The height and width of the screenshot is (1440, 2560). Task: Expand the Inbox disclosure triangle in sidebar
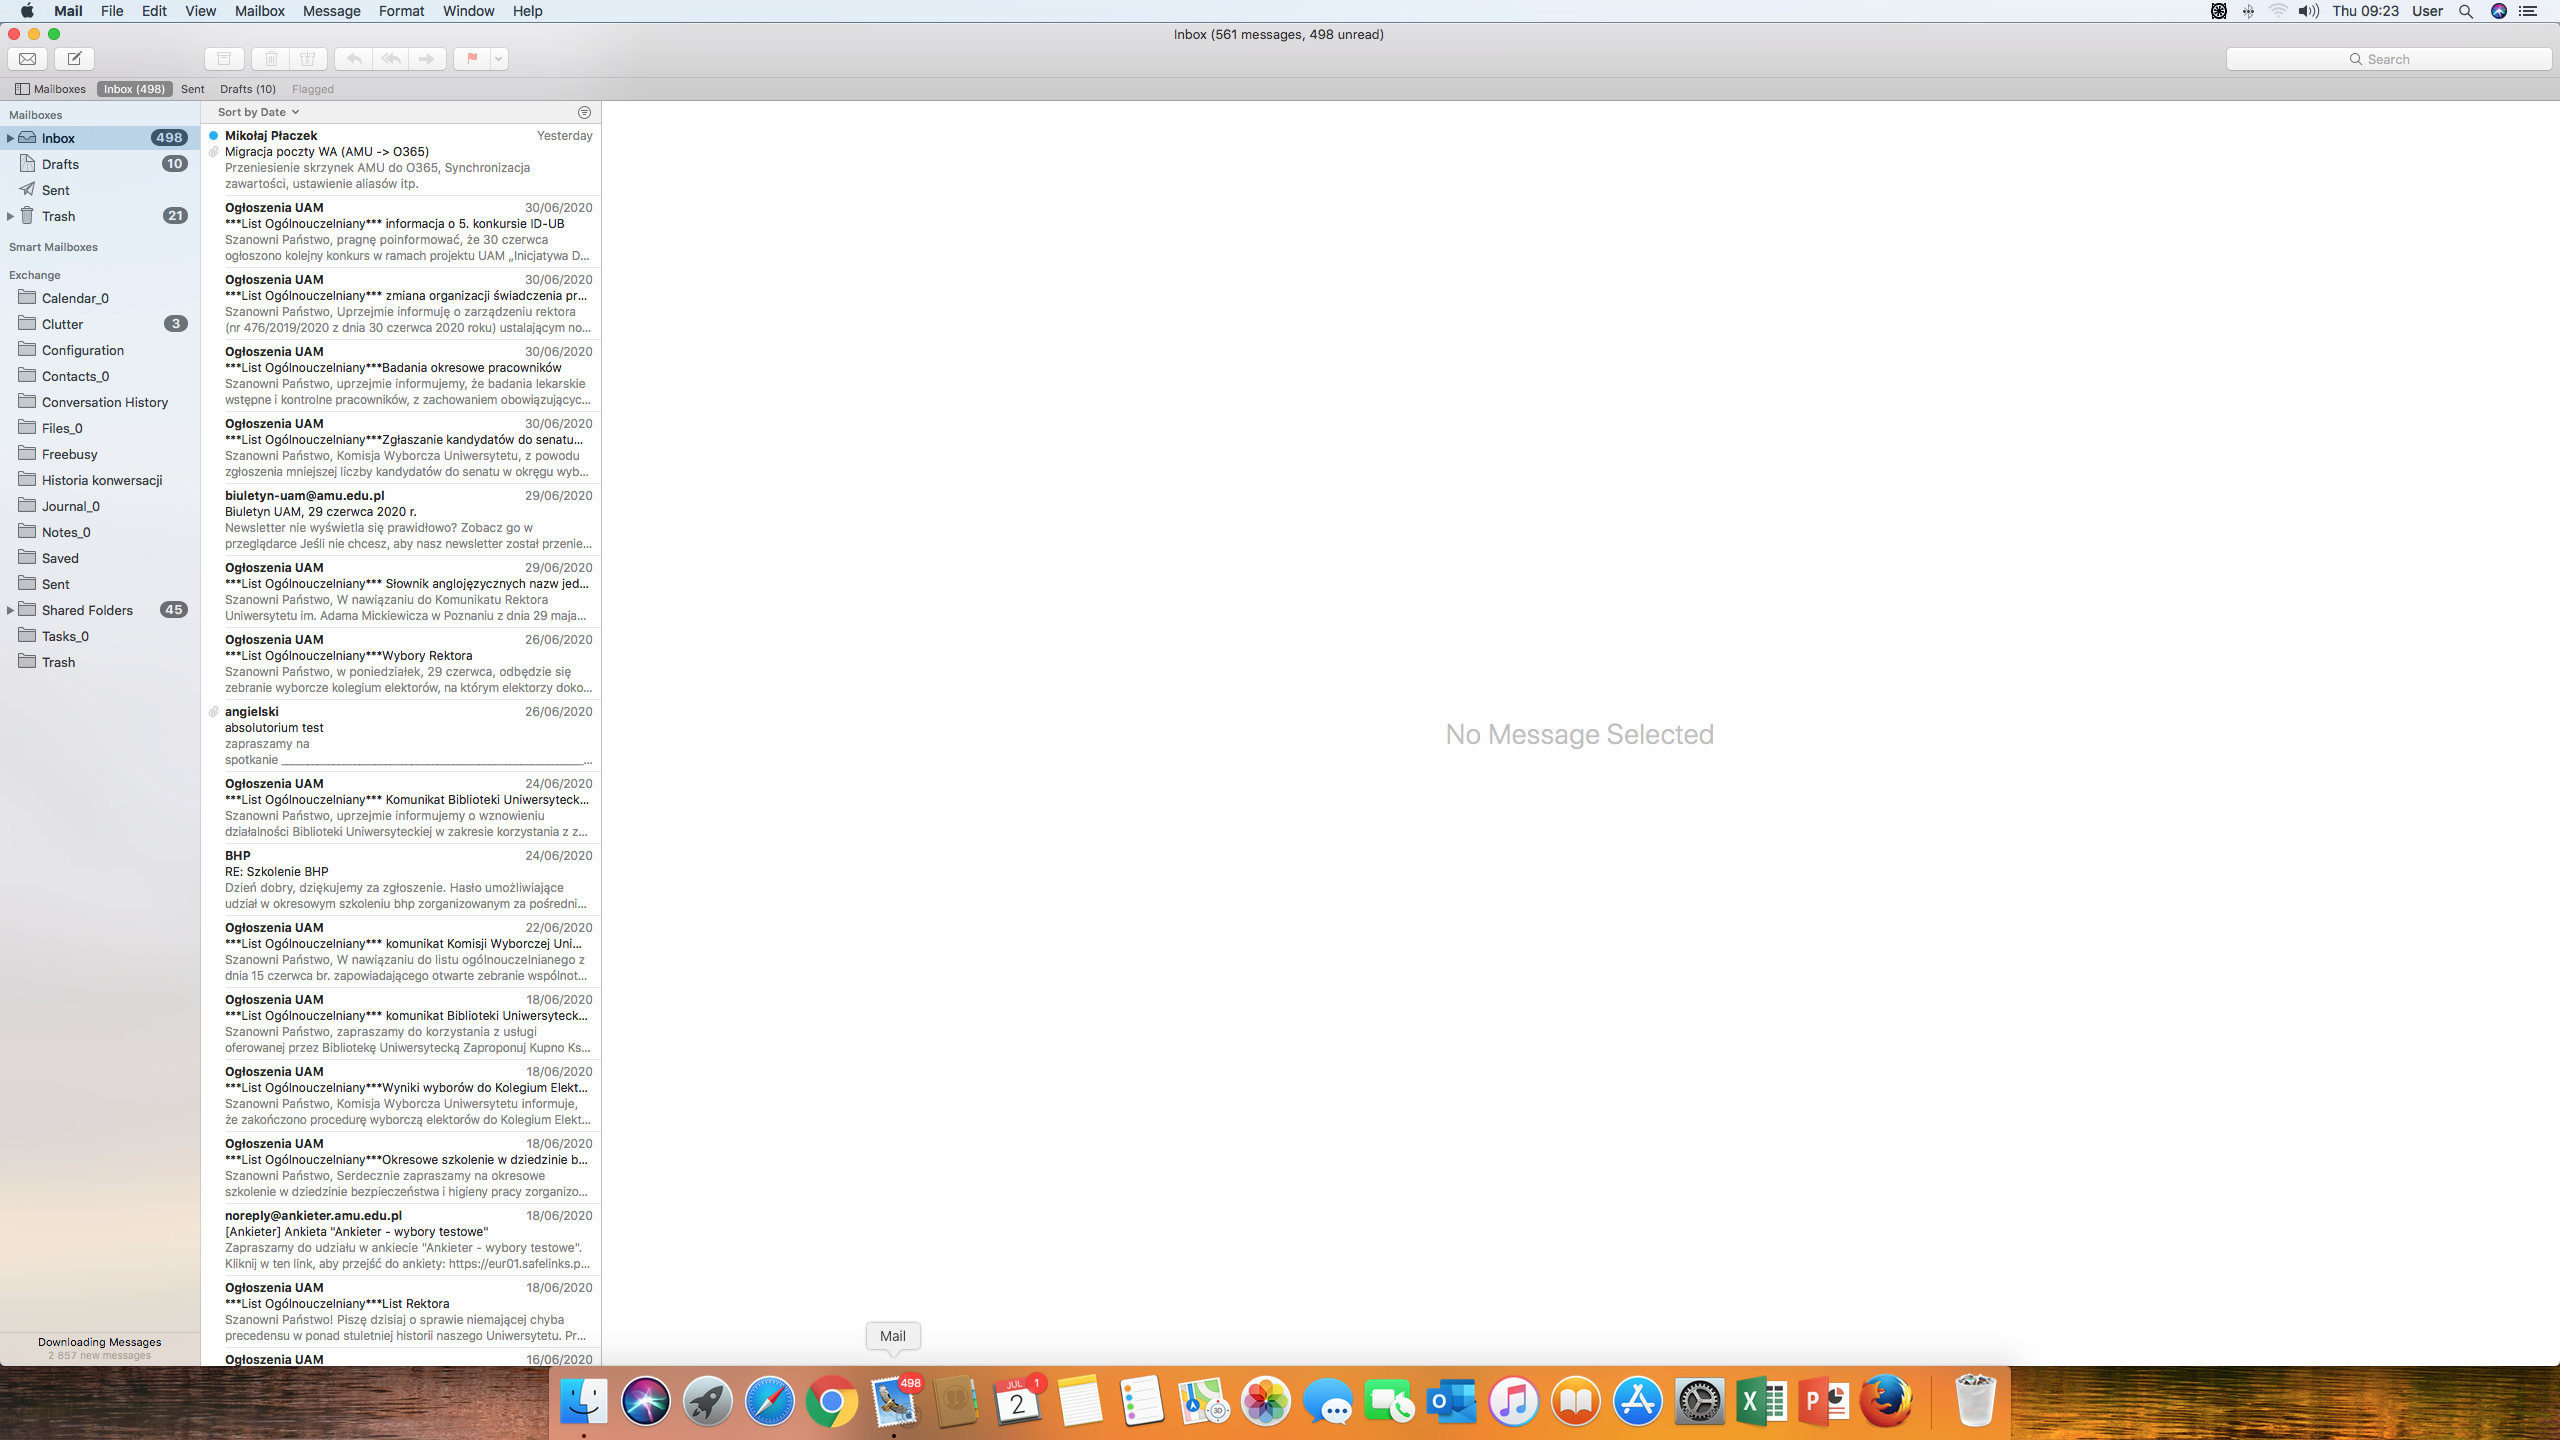click(x=10, y=138)
